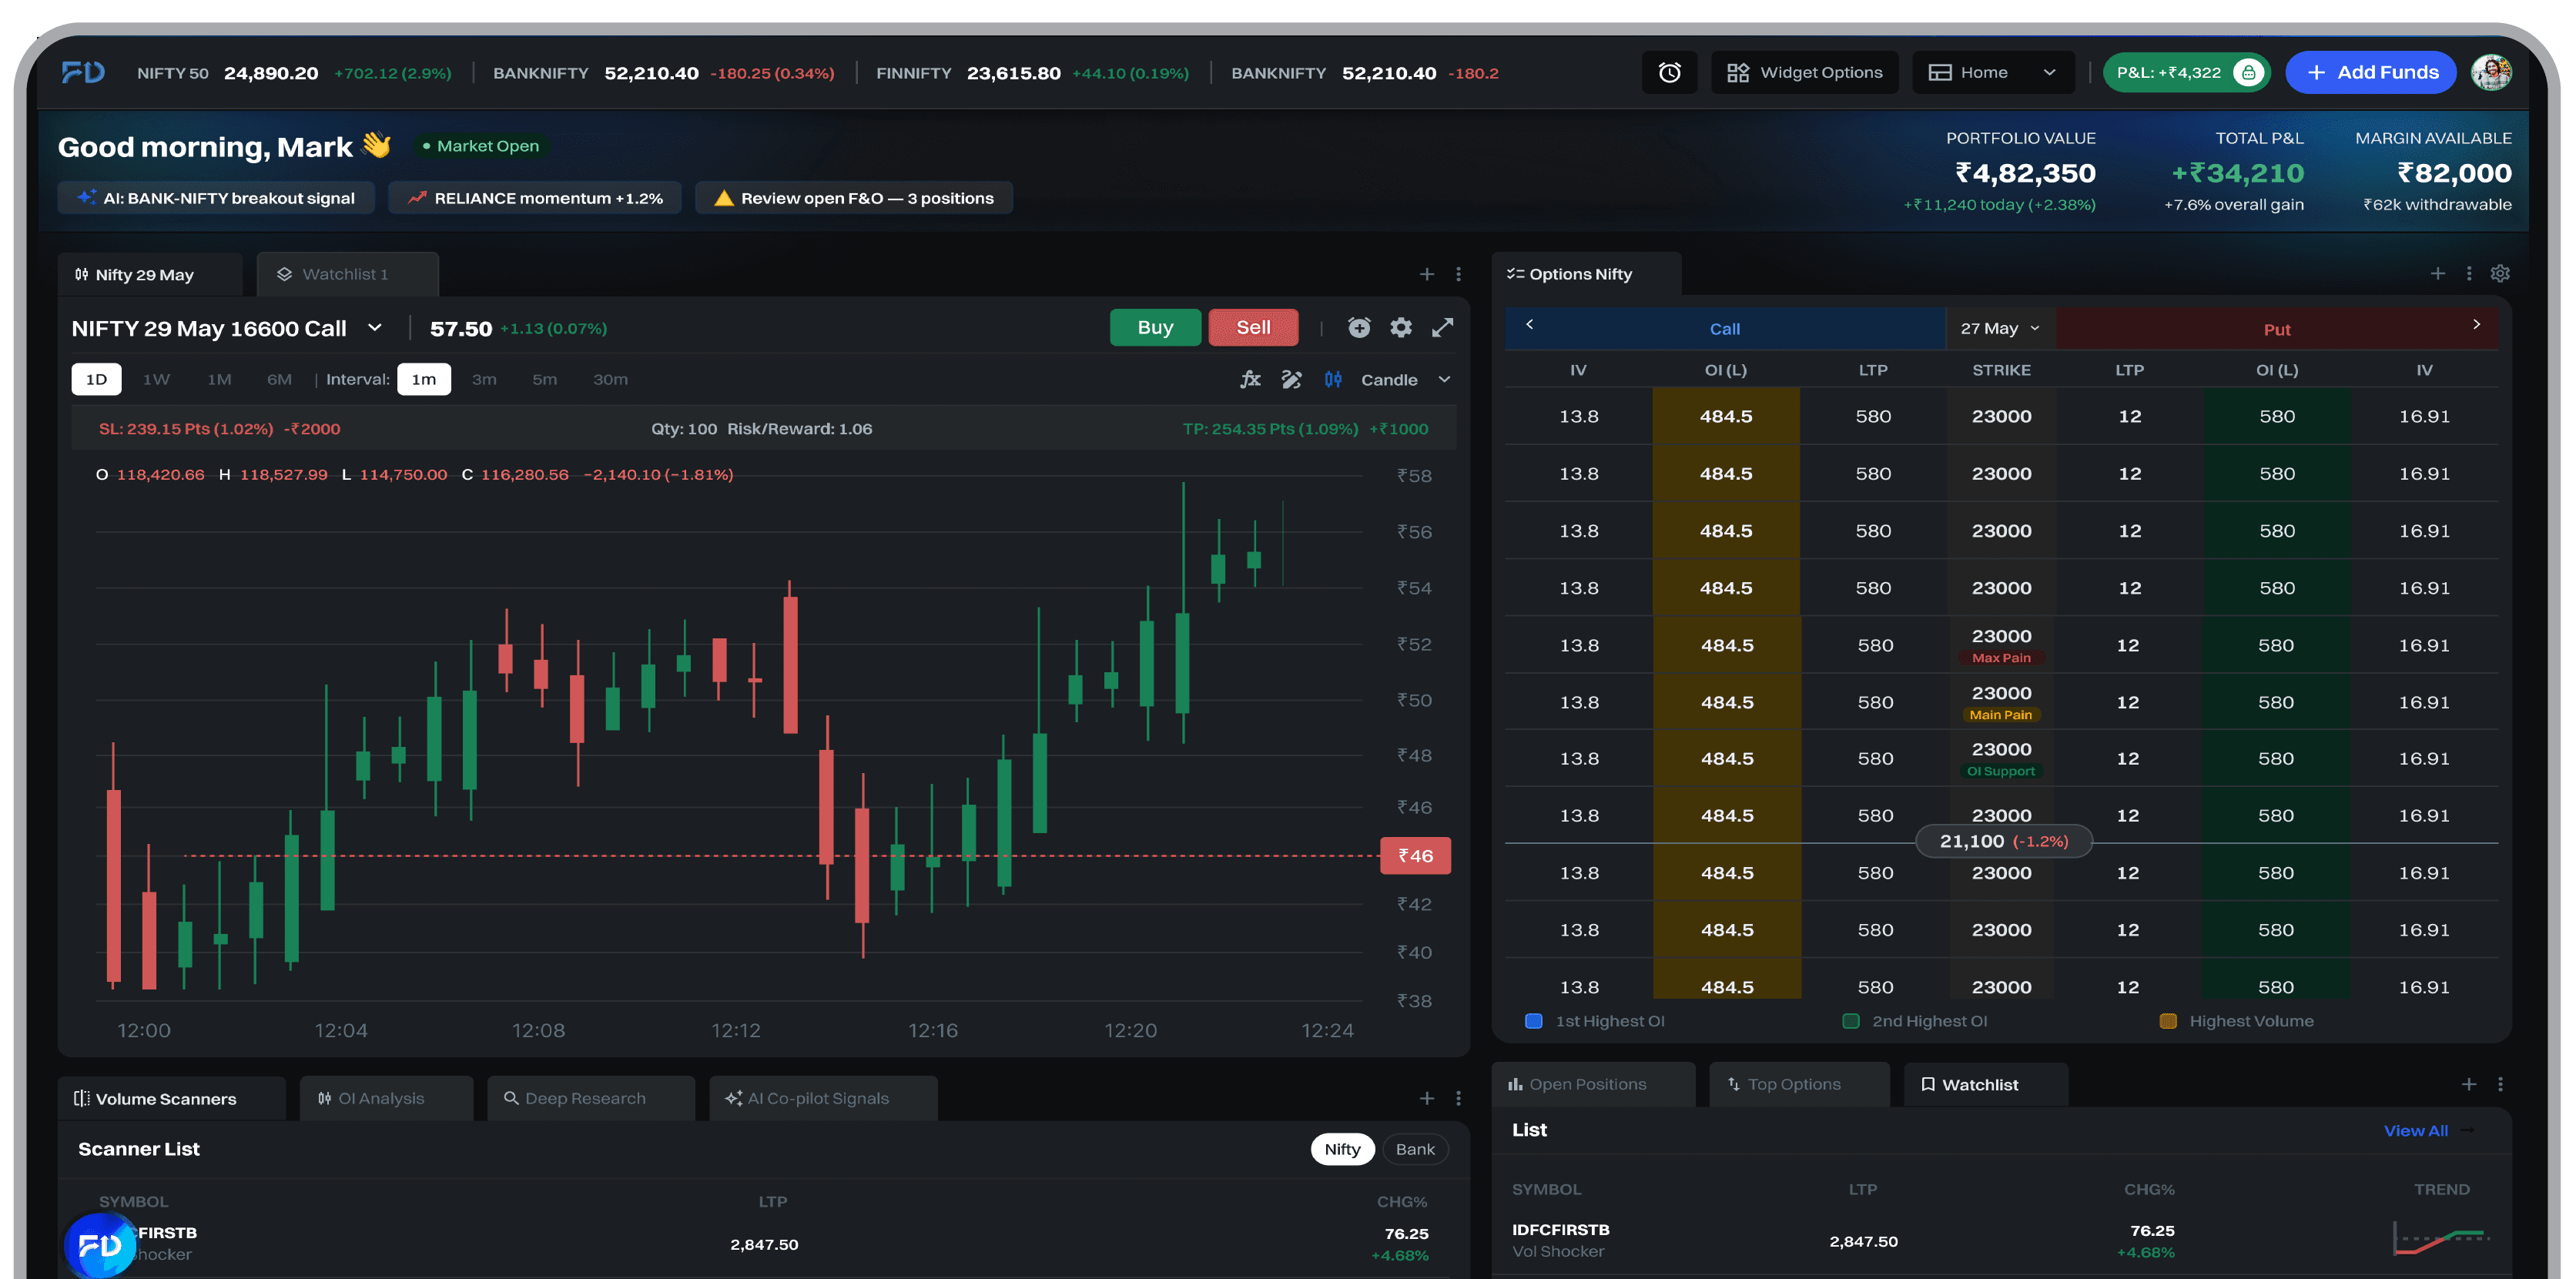
Task: Click the FD logo in top bar
Action: point(82,72)
